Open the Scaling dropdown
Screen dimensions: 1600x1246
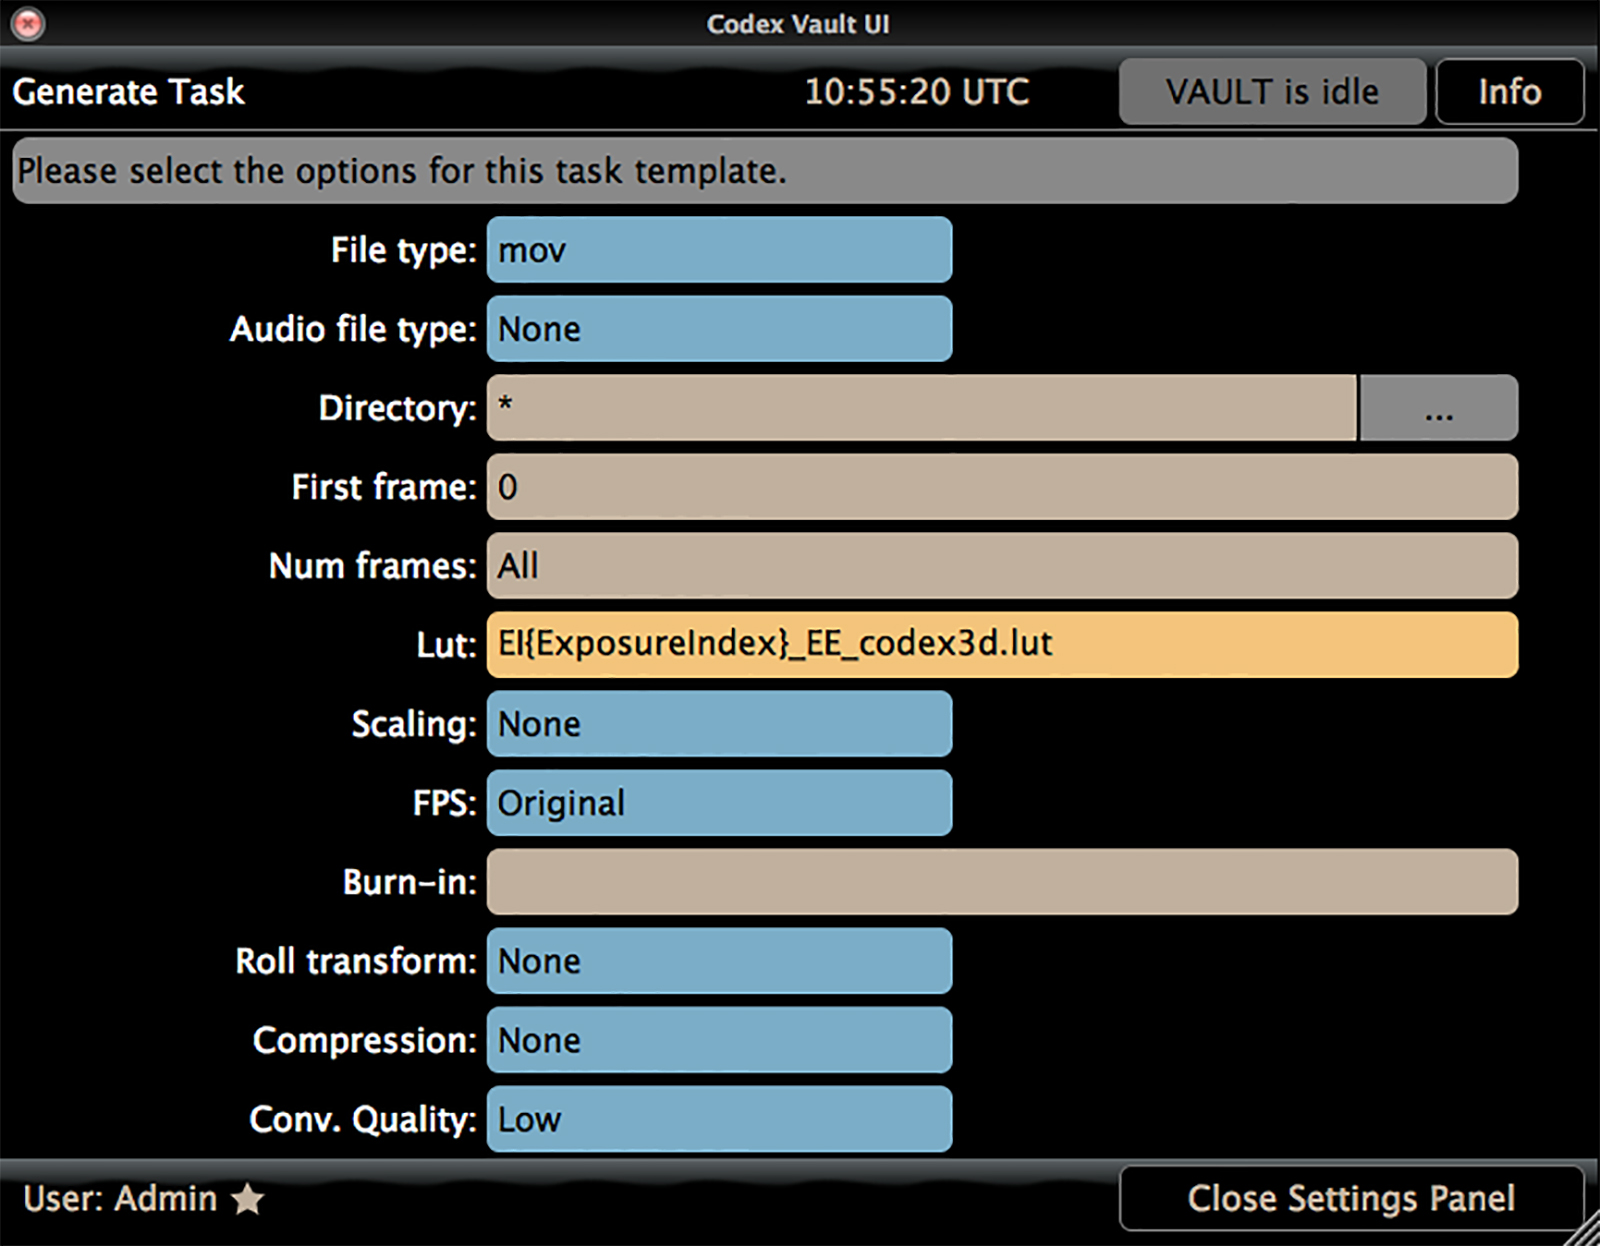[719, 724]
